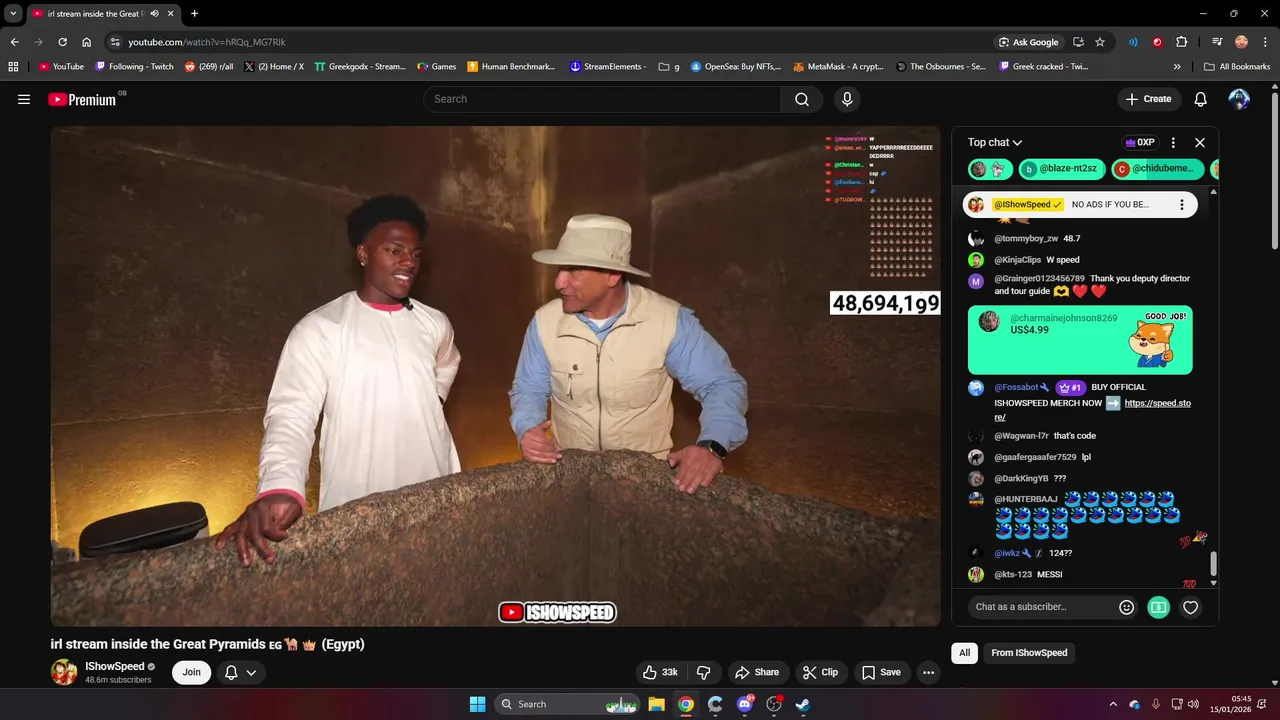The height and width of the screenshot is (720, 1280).
Task: Like the video with thumbs up
Action: coord(662,672)
